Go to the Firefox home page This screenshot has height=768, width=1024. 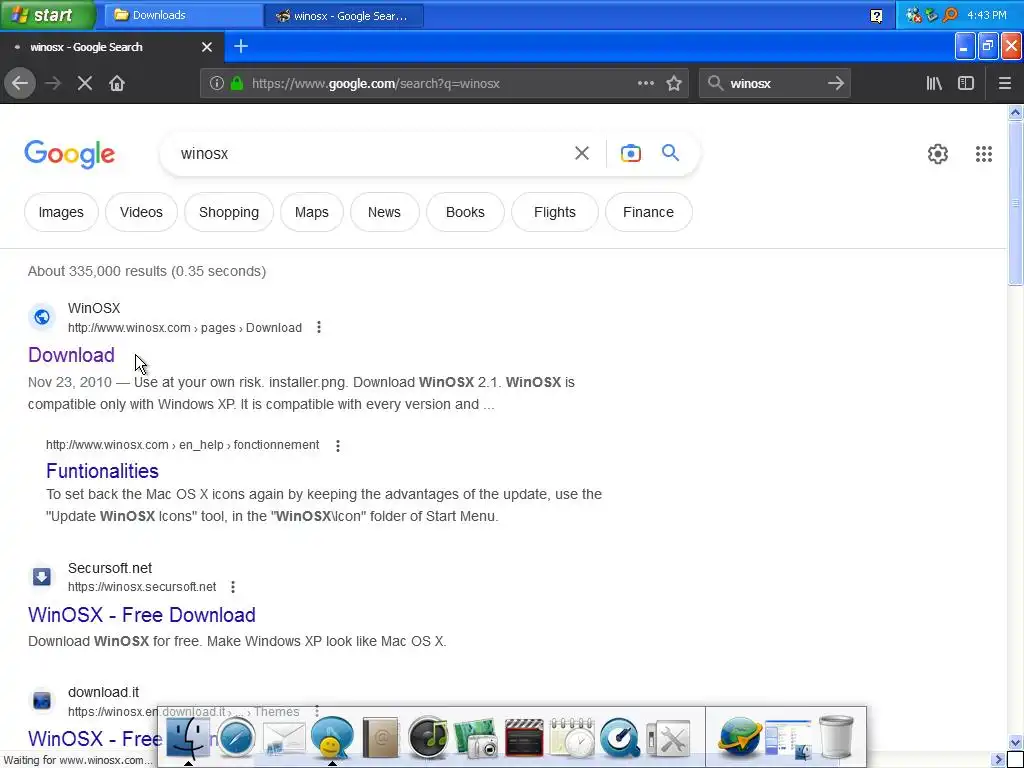[117, 84]
